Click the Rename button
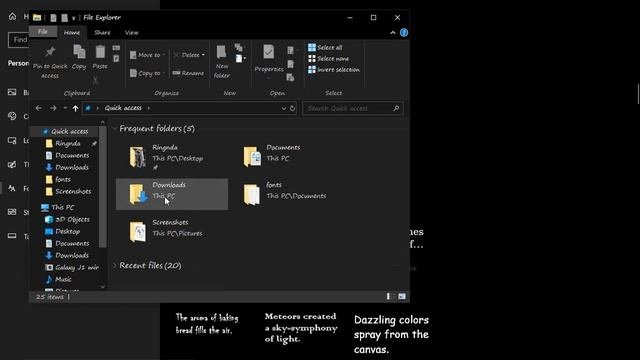The width and height of the screenshot is (640, 360). pyautogui.click(x=188, y=73)
